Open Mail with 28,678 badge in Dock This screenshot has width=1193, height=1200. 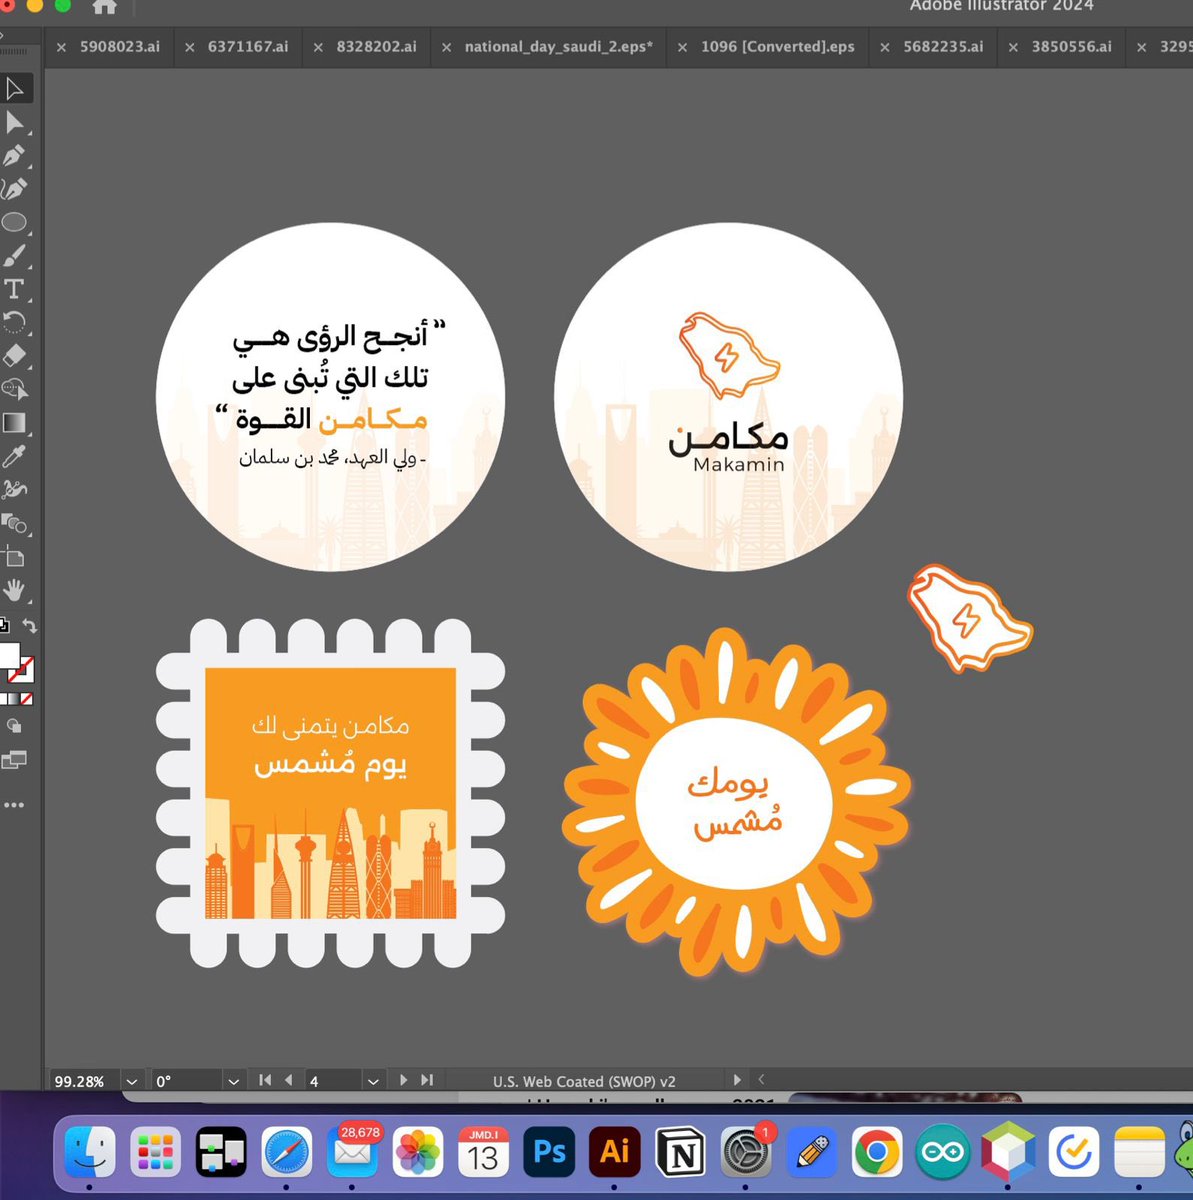[353, 1152]
